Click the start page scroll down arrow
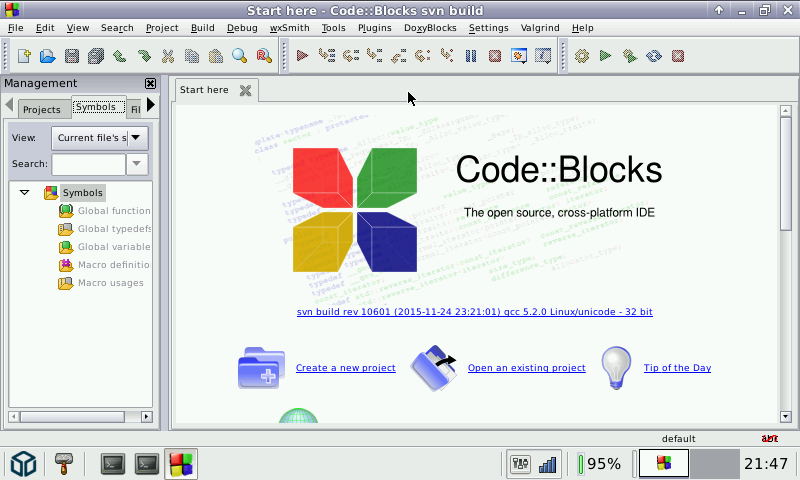The width and height of the screenshot is (800, 480). coord(785,417)
